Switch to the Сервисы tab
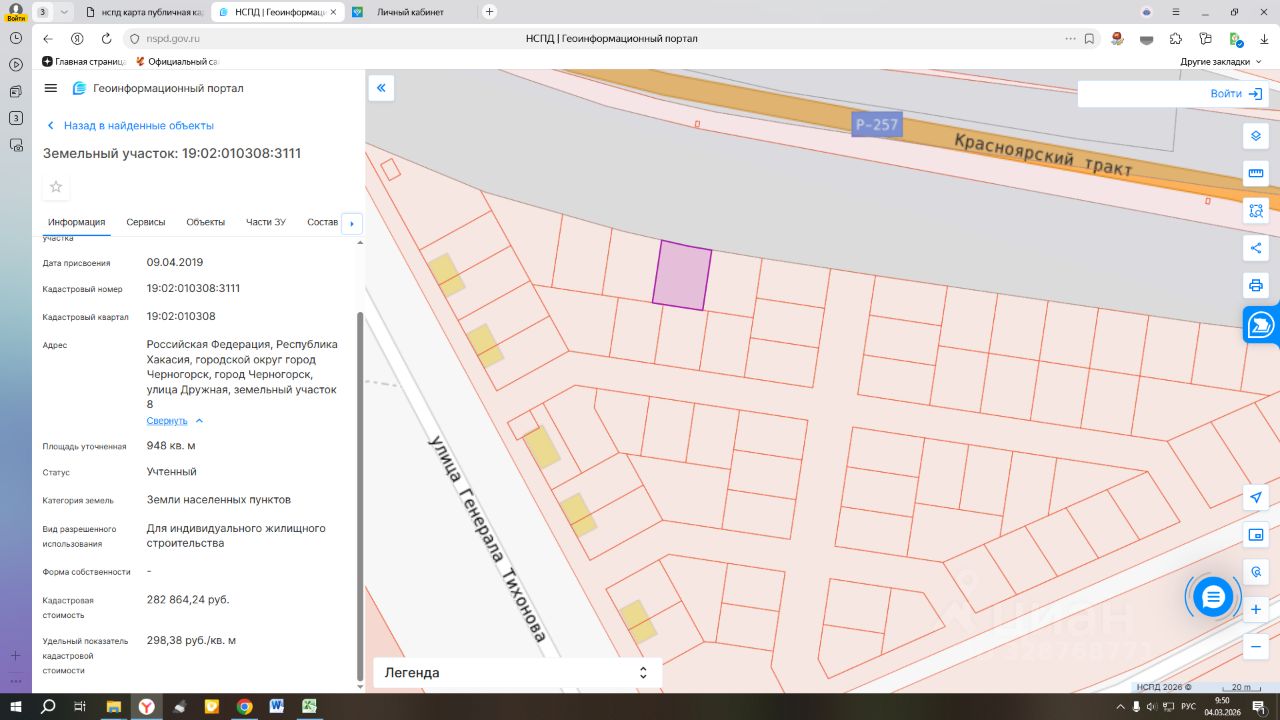Screen dimensions: 1280x720 pos(146,222)
